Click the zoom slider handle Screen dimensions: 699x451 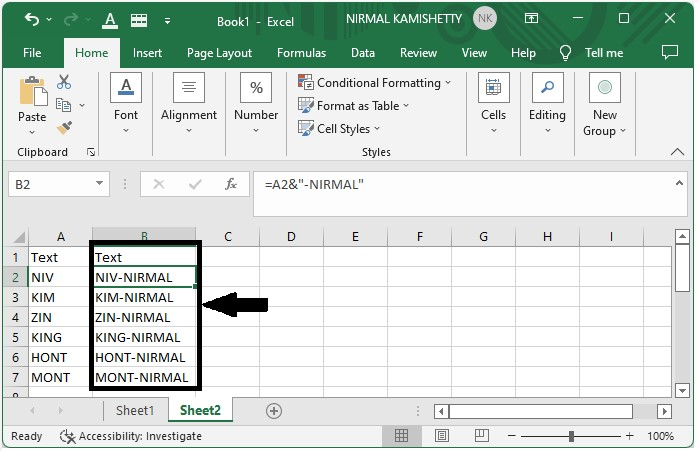[x=571, y=436]
